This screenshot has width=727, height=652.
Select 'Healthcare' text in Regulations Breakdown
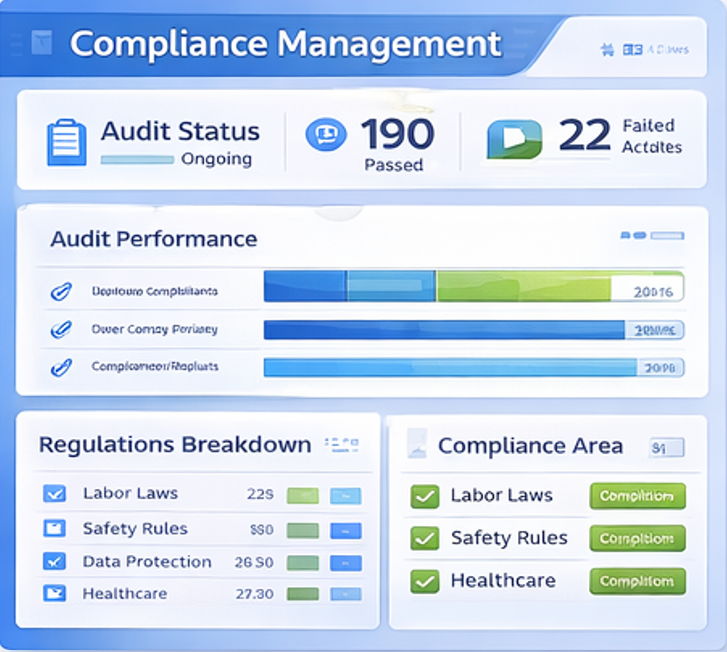click(x=125, y=594)
